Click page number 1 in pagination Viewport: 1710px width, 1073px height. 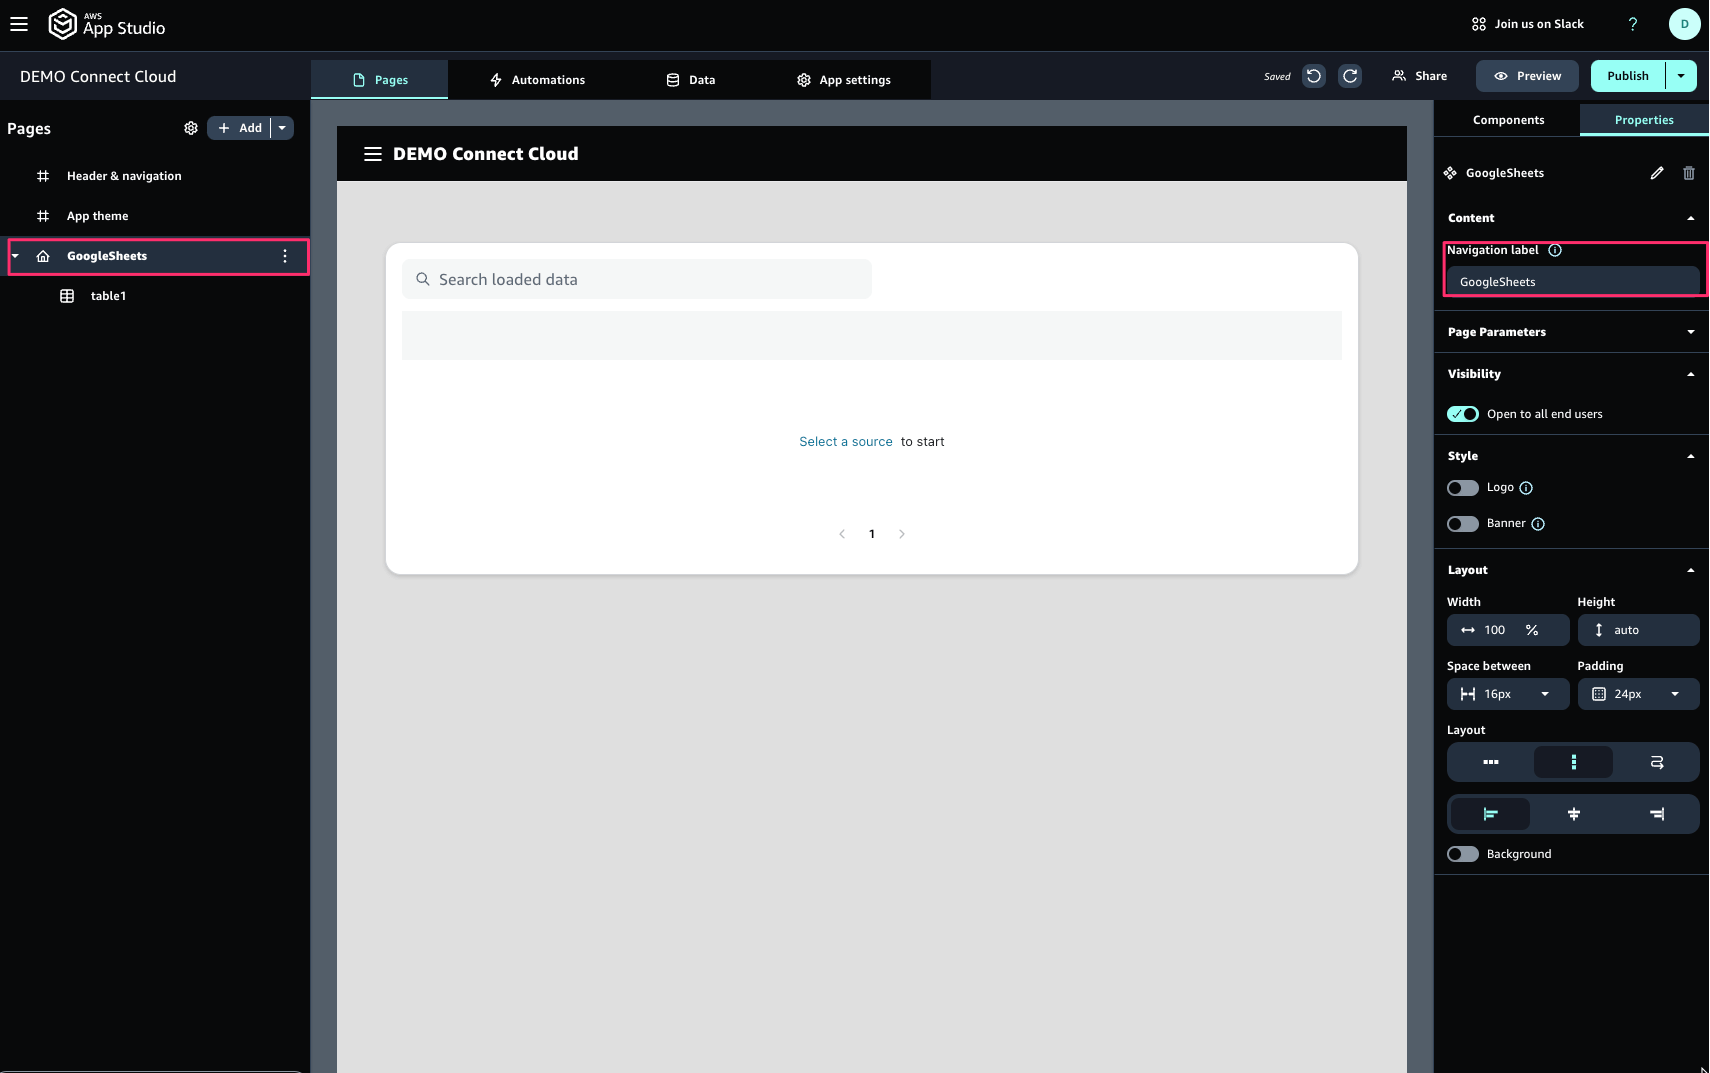(872, 534)
